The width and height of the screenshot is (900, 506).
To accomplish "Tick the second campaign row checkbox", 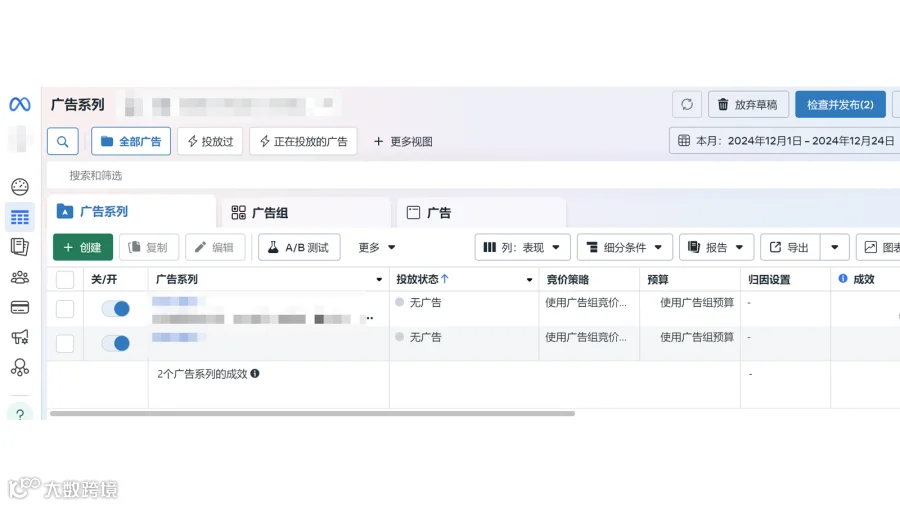I will click(x=65, y=343).
